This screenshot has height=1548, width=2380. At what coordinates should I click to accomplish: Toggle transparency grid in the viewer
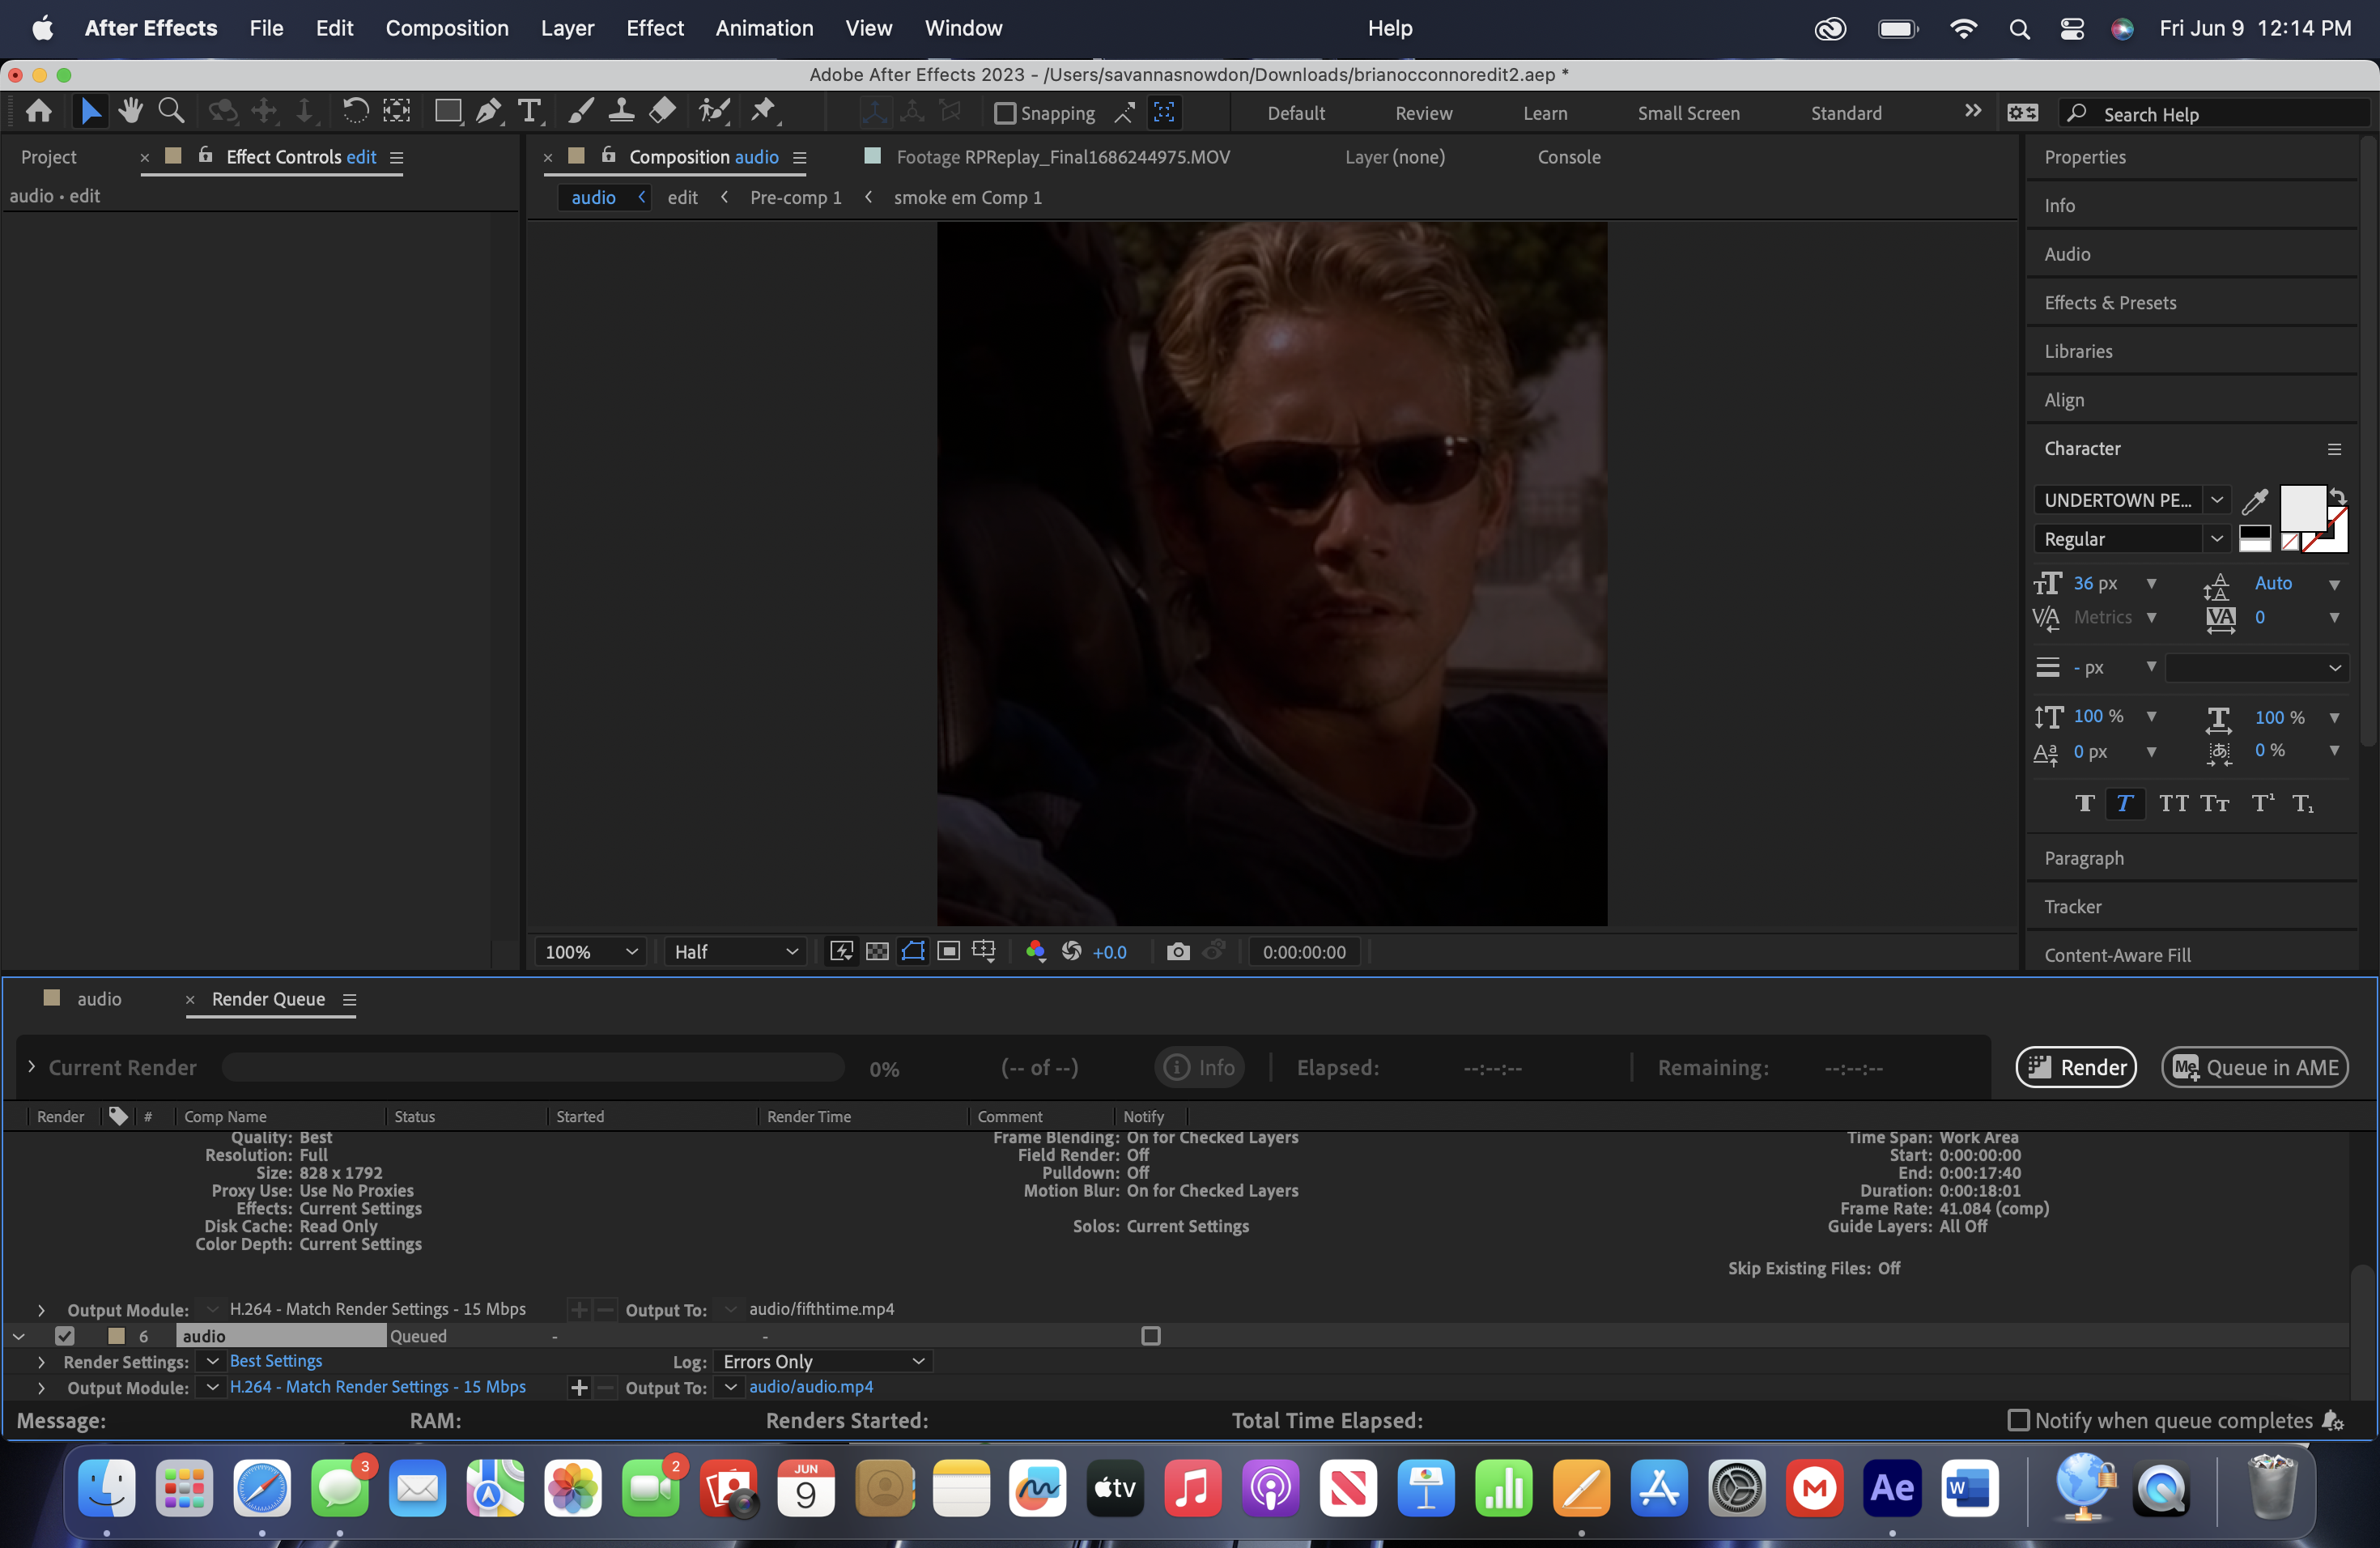tap(877, 951)
